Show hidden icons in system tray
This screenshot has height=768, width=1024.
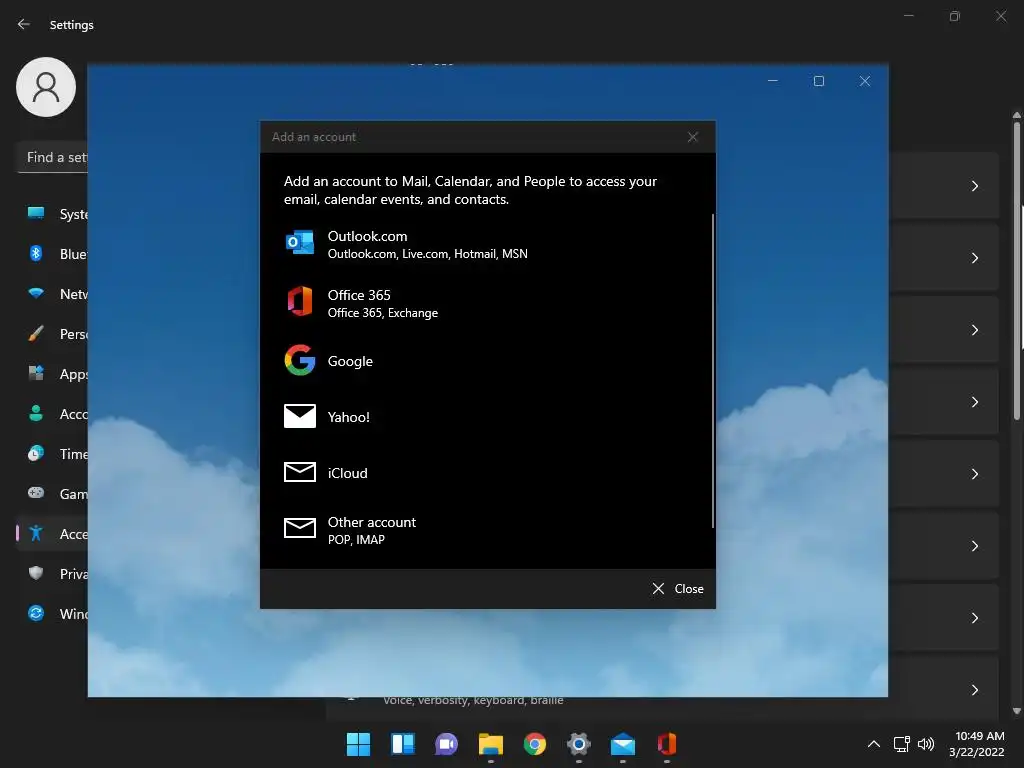(x=873, y=744)
